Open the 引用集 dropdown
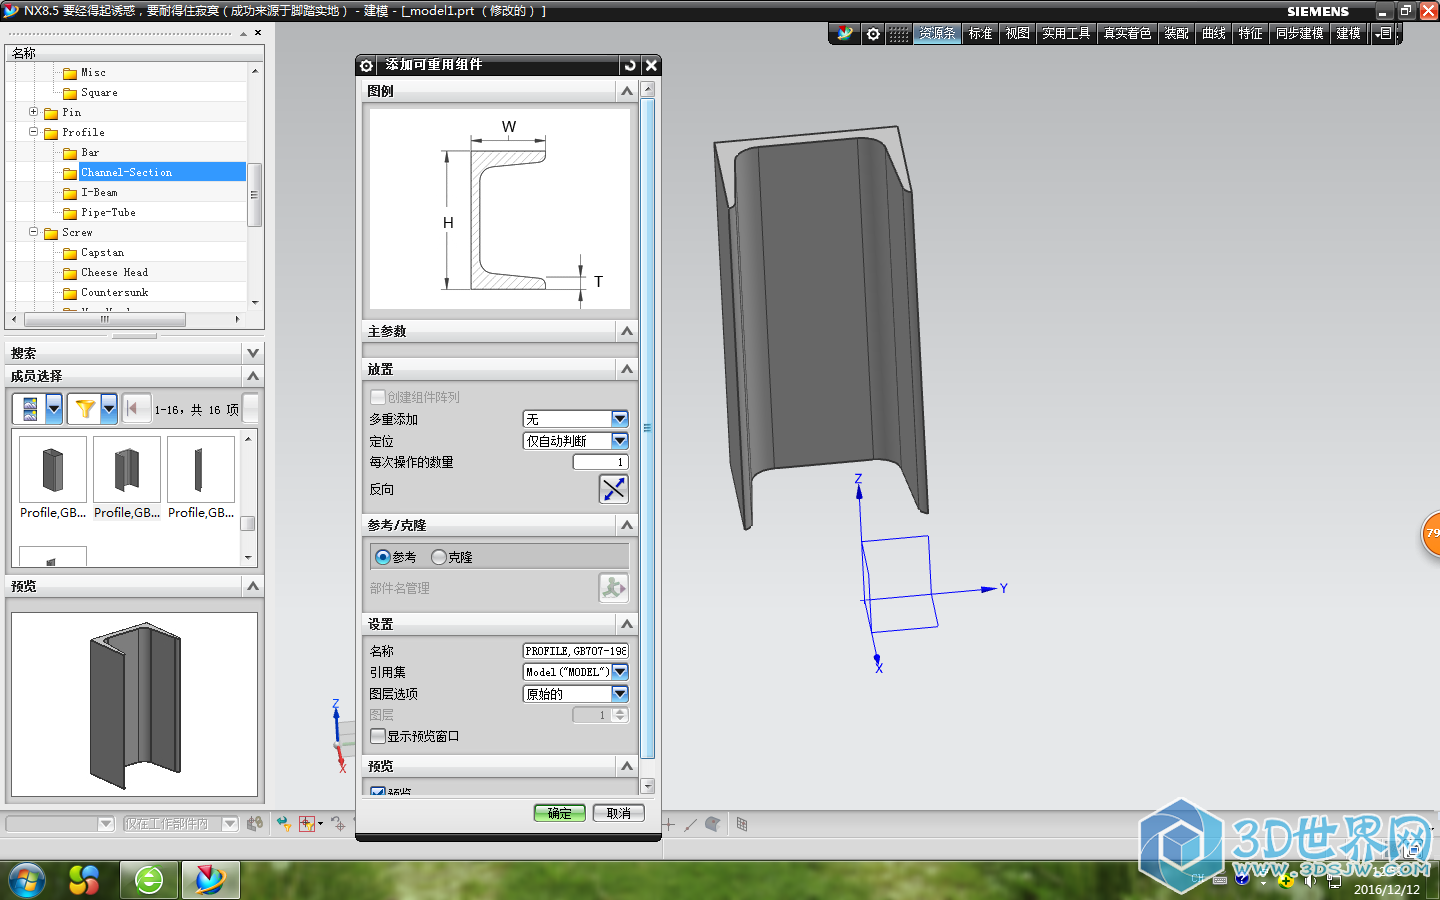The width and height of the screenshot is (1440, 900). click(x=620, y=672)
